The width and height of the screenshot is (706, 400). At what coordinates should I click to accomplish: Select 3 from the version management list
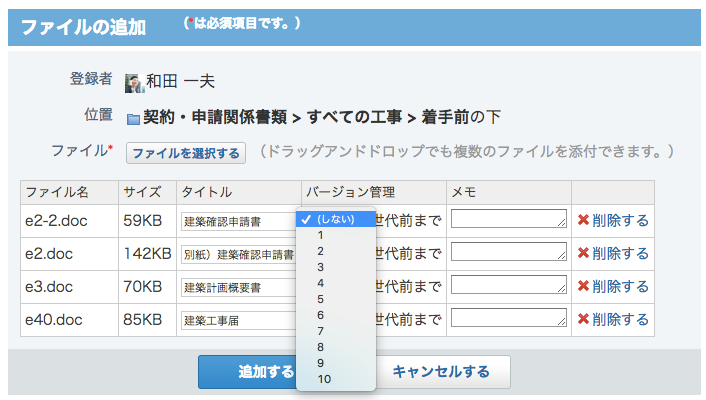point(320,267)
